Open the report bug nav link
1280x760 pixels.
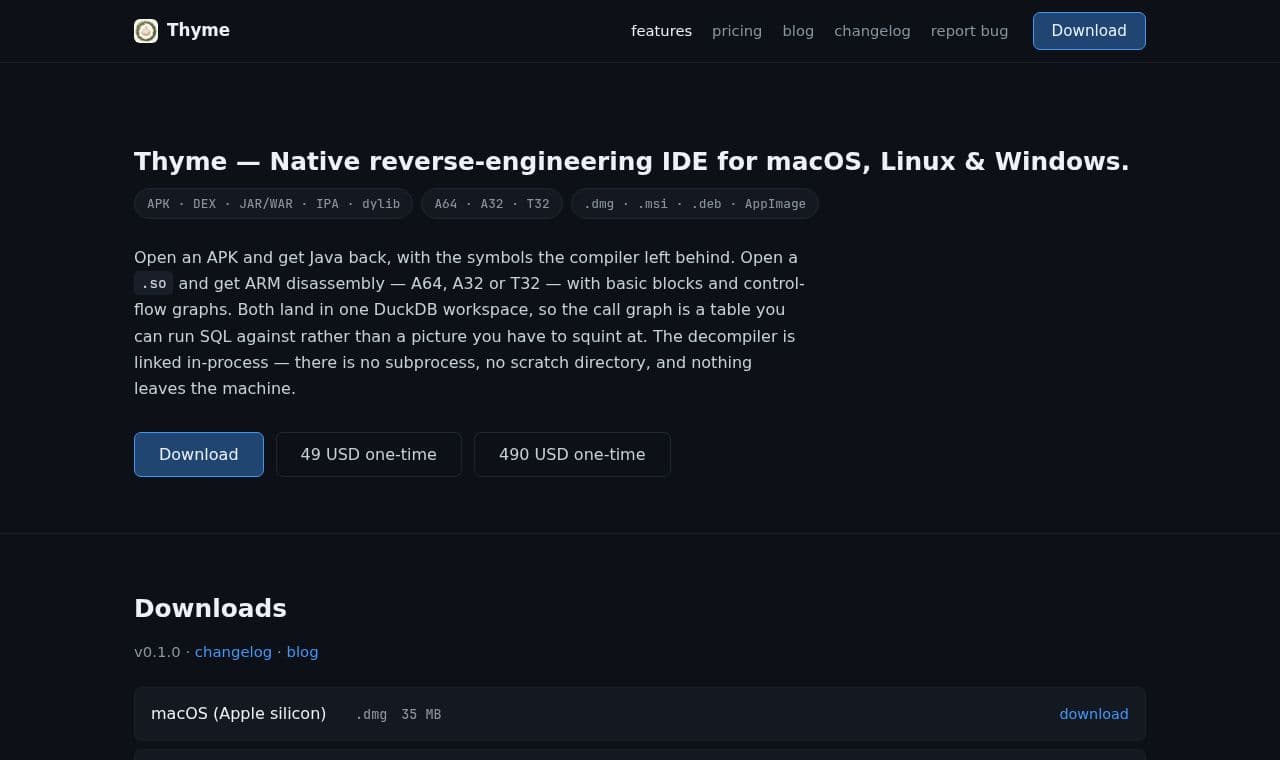click(969, 31)
